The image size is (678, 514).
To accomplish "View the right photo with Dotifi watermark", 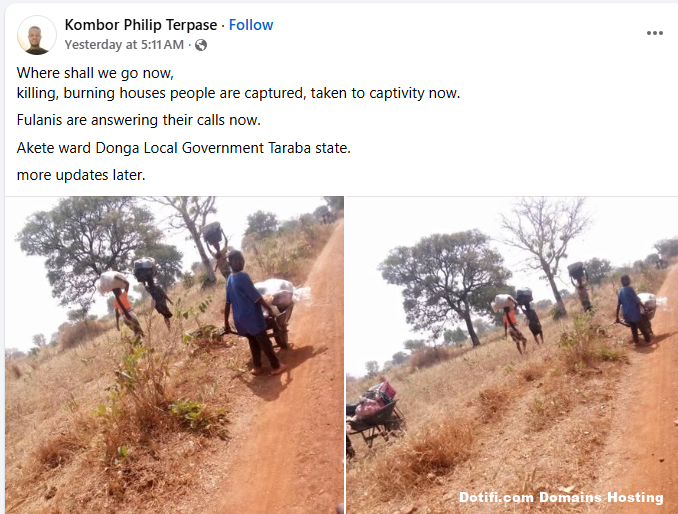I will tap(512, 355).
